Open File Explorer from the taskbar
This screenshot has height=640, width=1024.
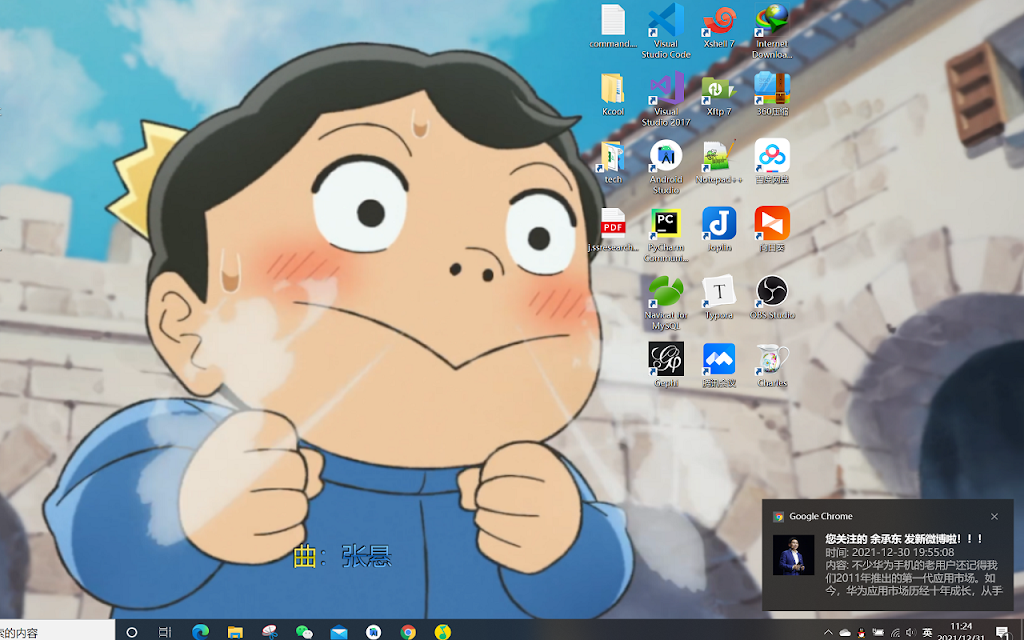pyautogui.click(x=235, y=632)
